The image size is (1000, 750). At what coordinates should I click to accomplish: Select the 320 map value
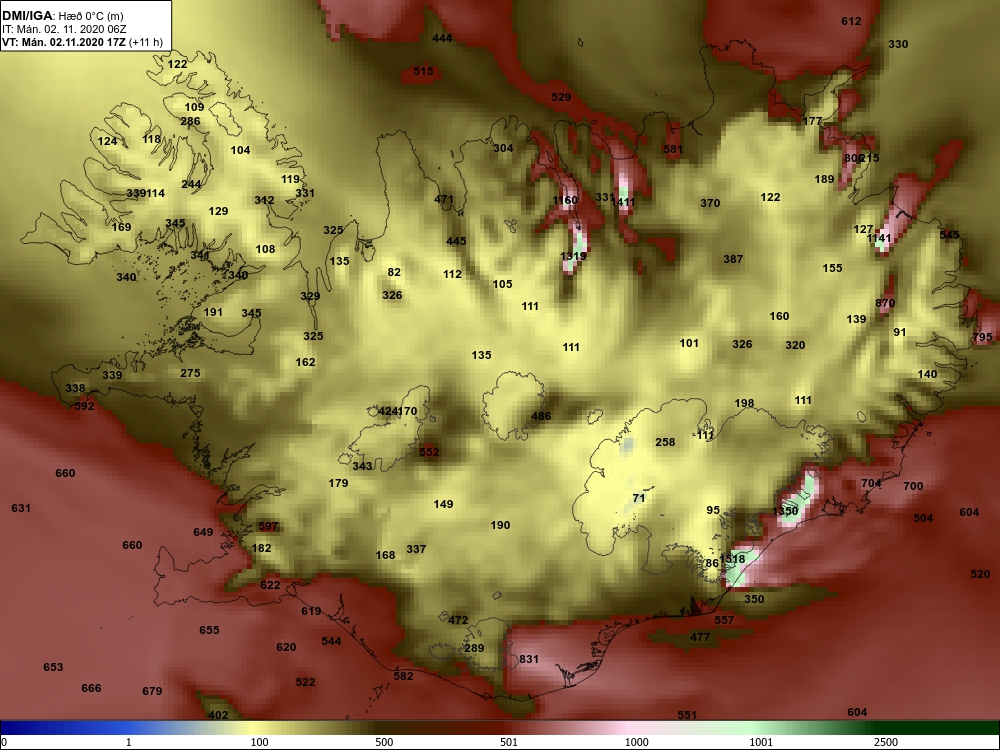[795, 345]
